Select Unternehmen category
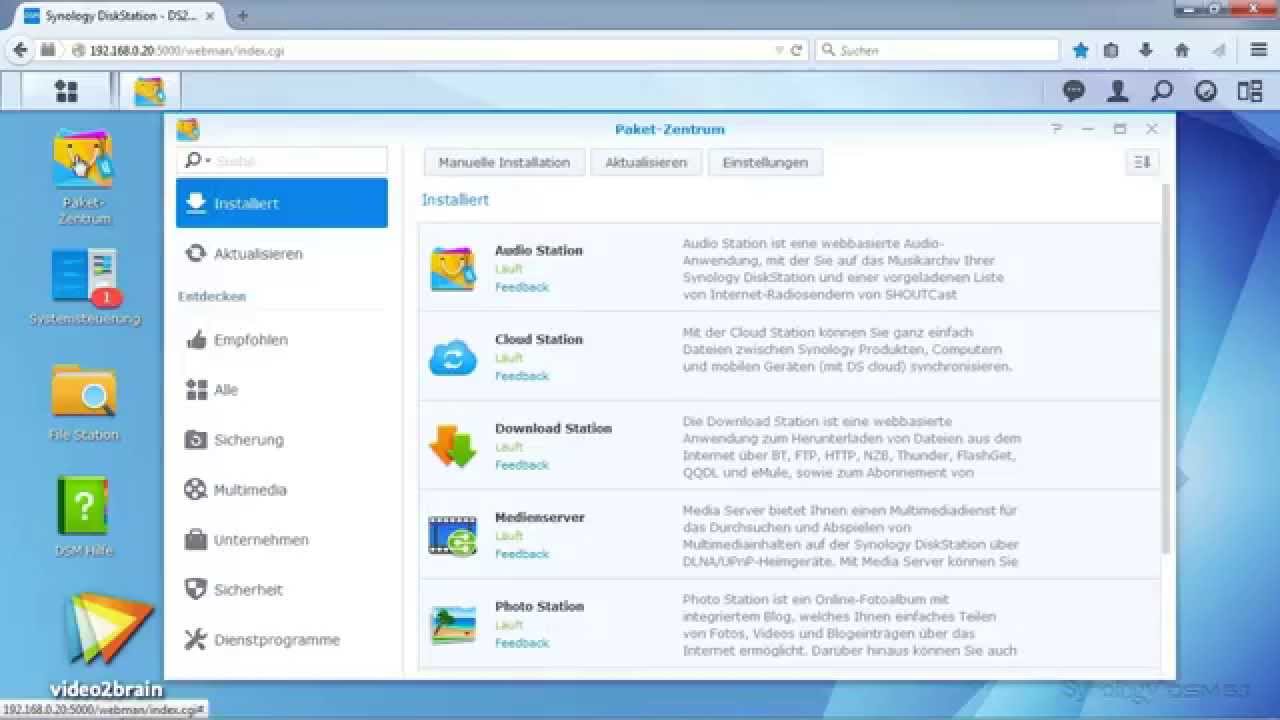 coord(282,540)
